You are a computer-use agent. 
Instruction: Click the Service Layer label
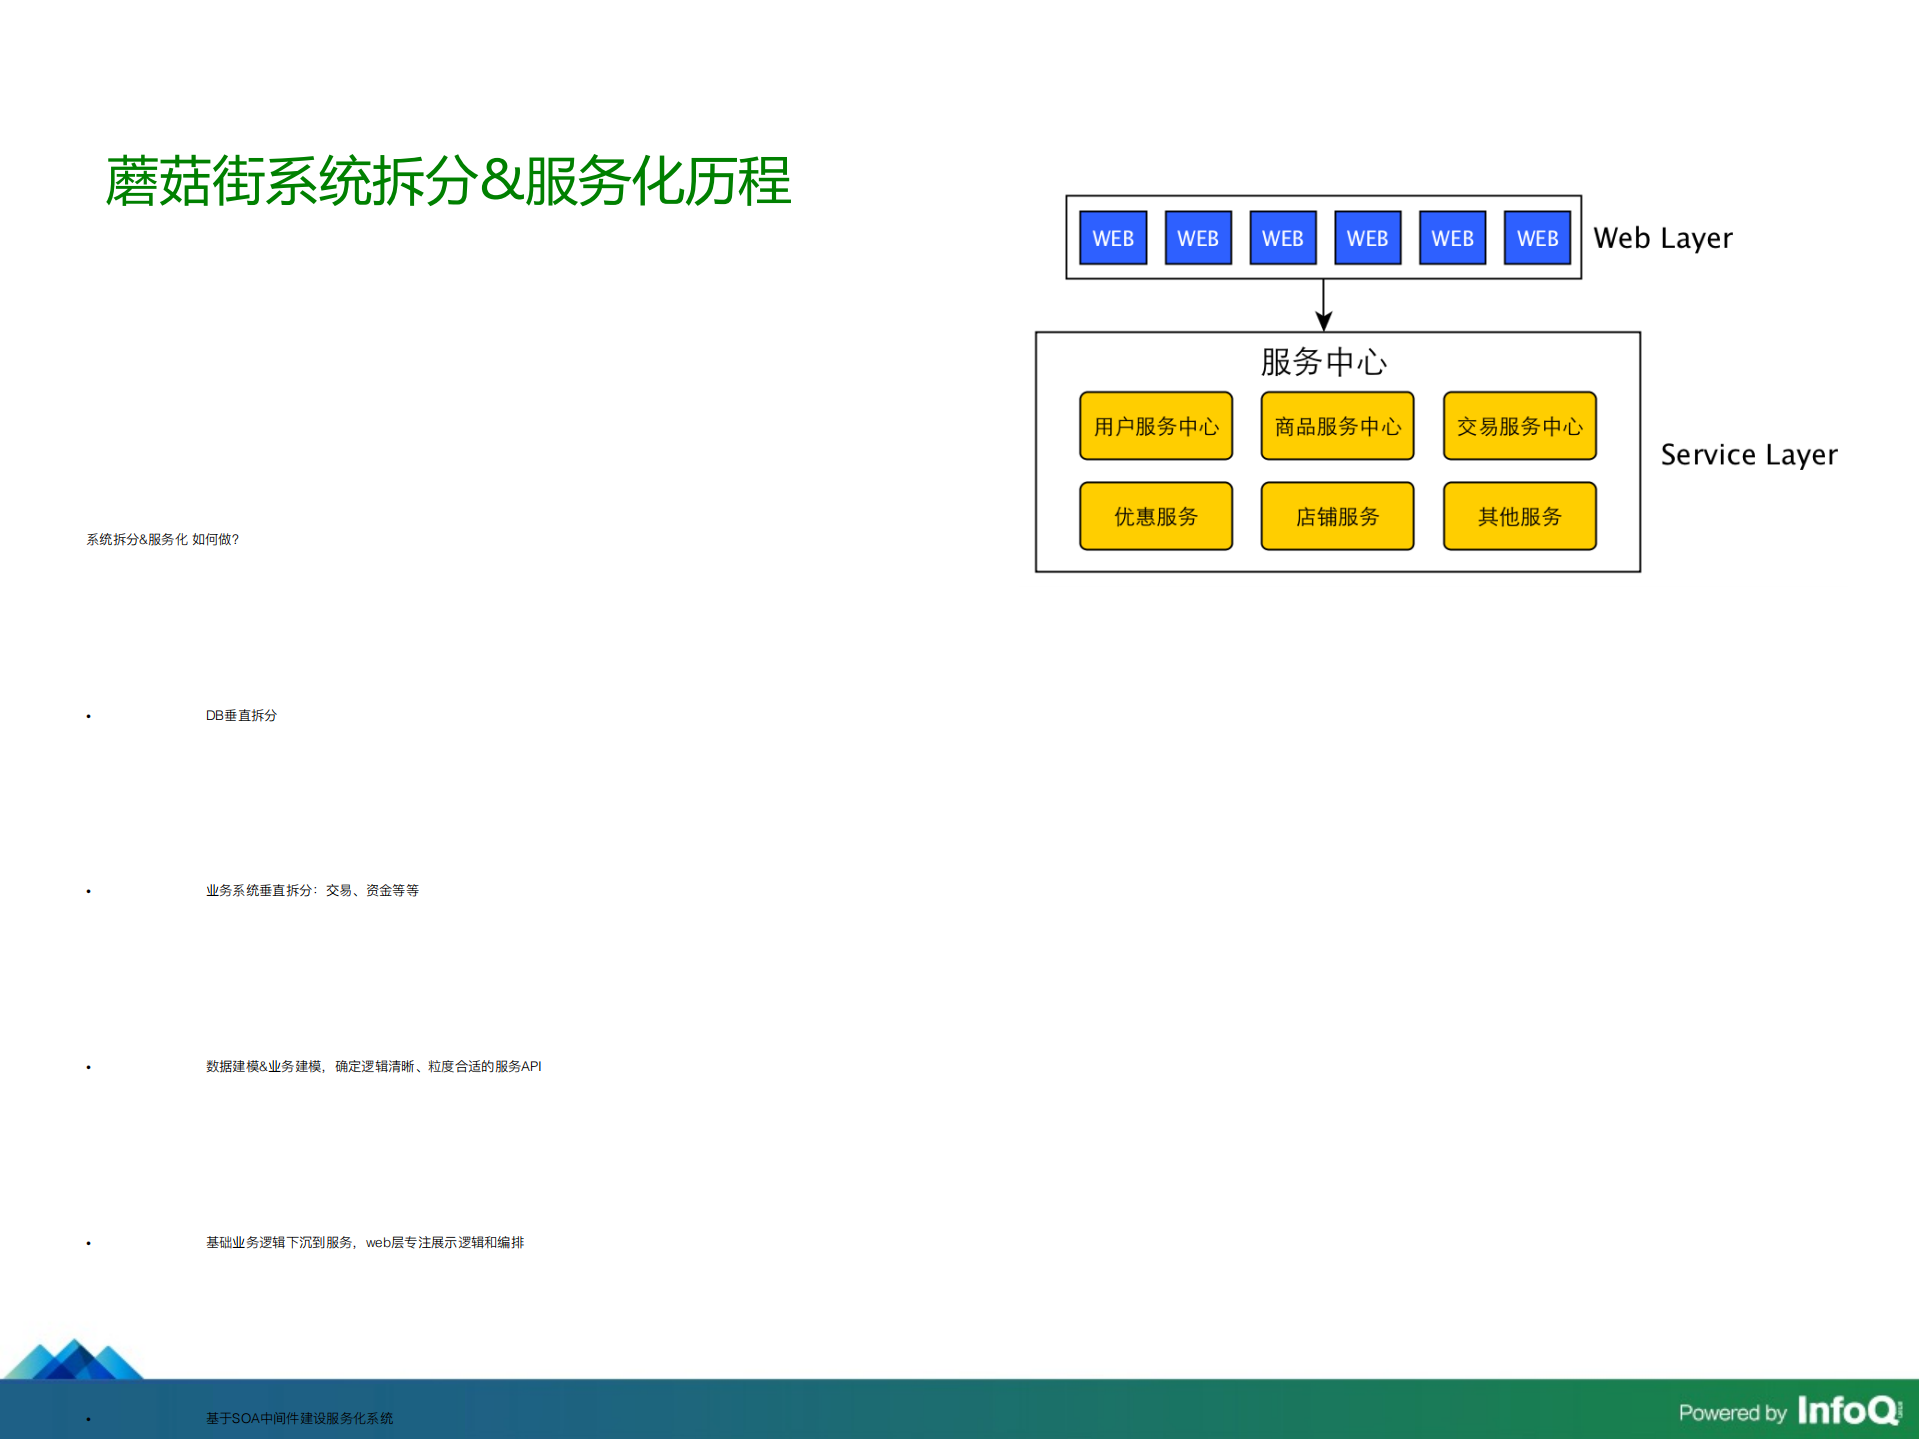(1748, 454)
